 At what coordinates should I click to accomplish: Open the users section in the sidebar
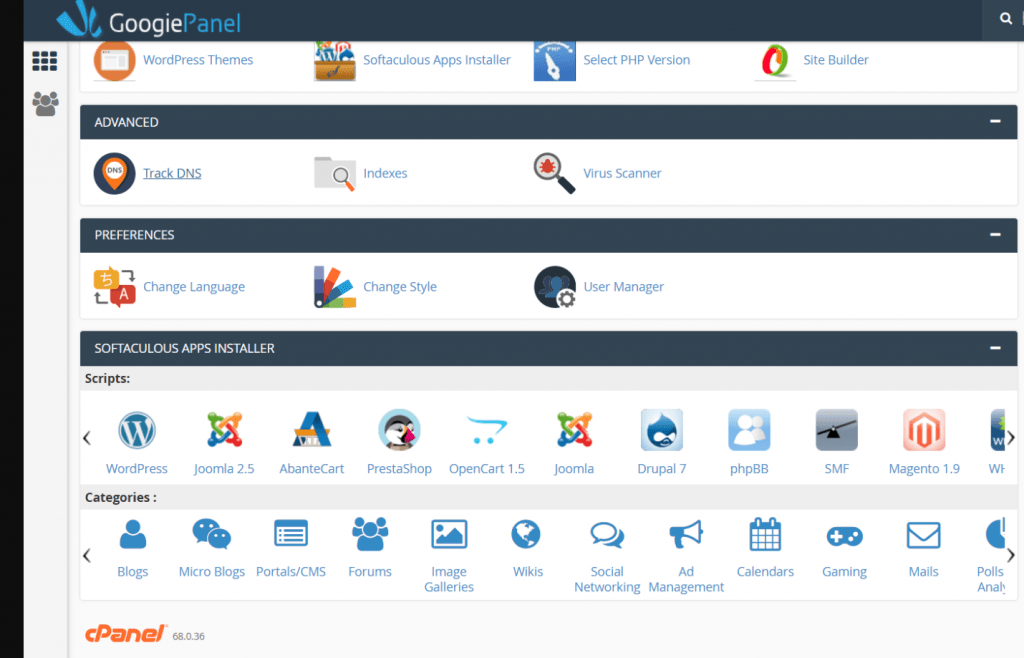(44, 104)
